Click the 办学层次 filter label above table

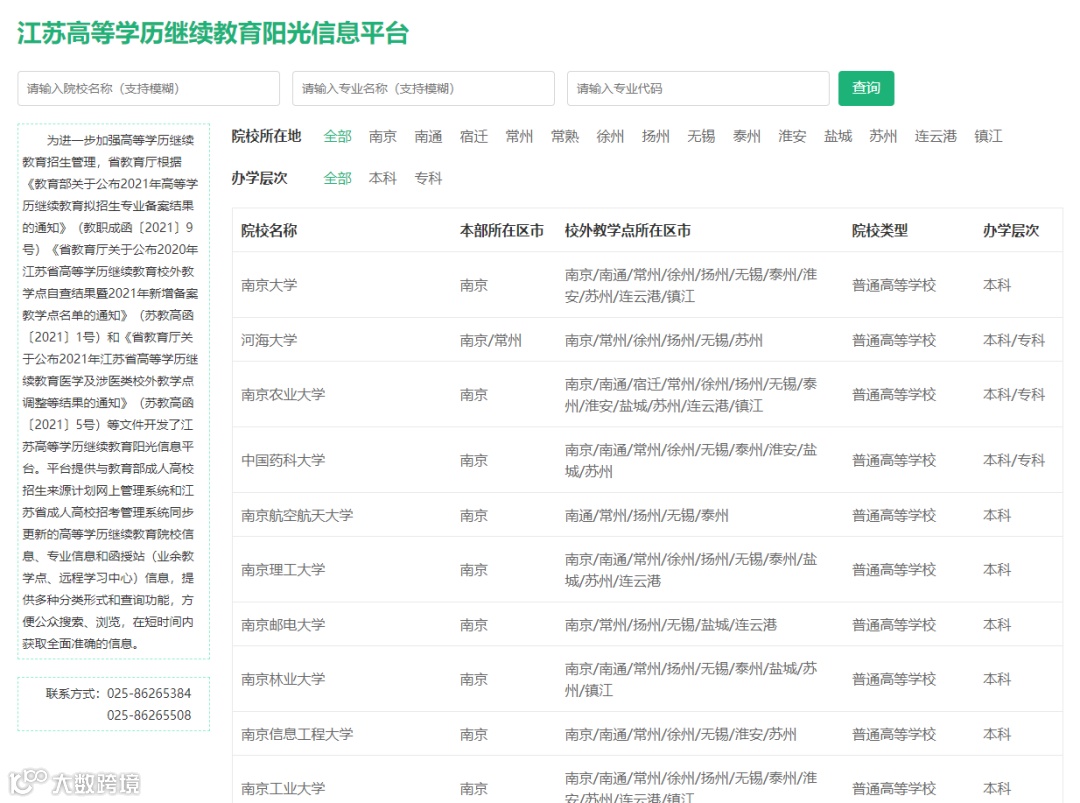259,178
